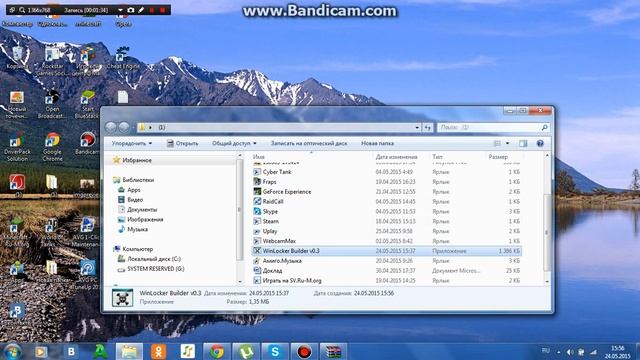Image resolution: width=640 pixels, height=360 pixels.
Task: Show hidden tray icons arrow
Action: click(559, 352)
